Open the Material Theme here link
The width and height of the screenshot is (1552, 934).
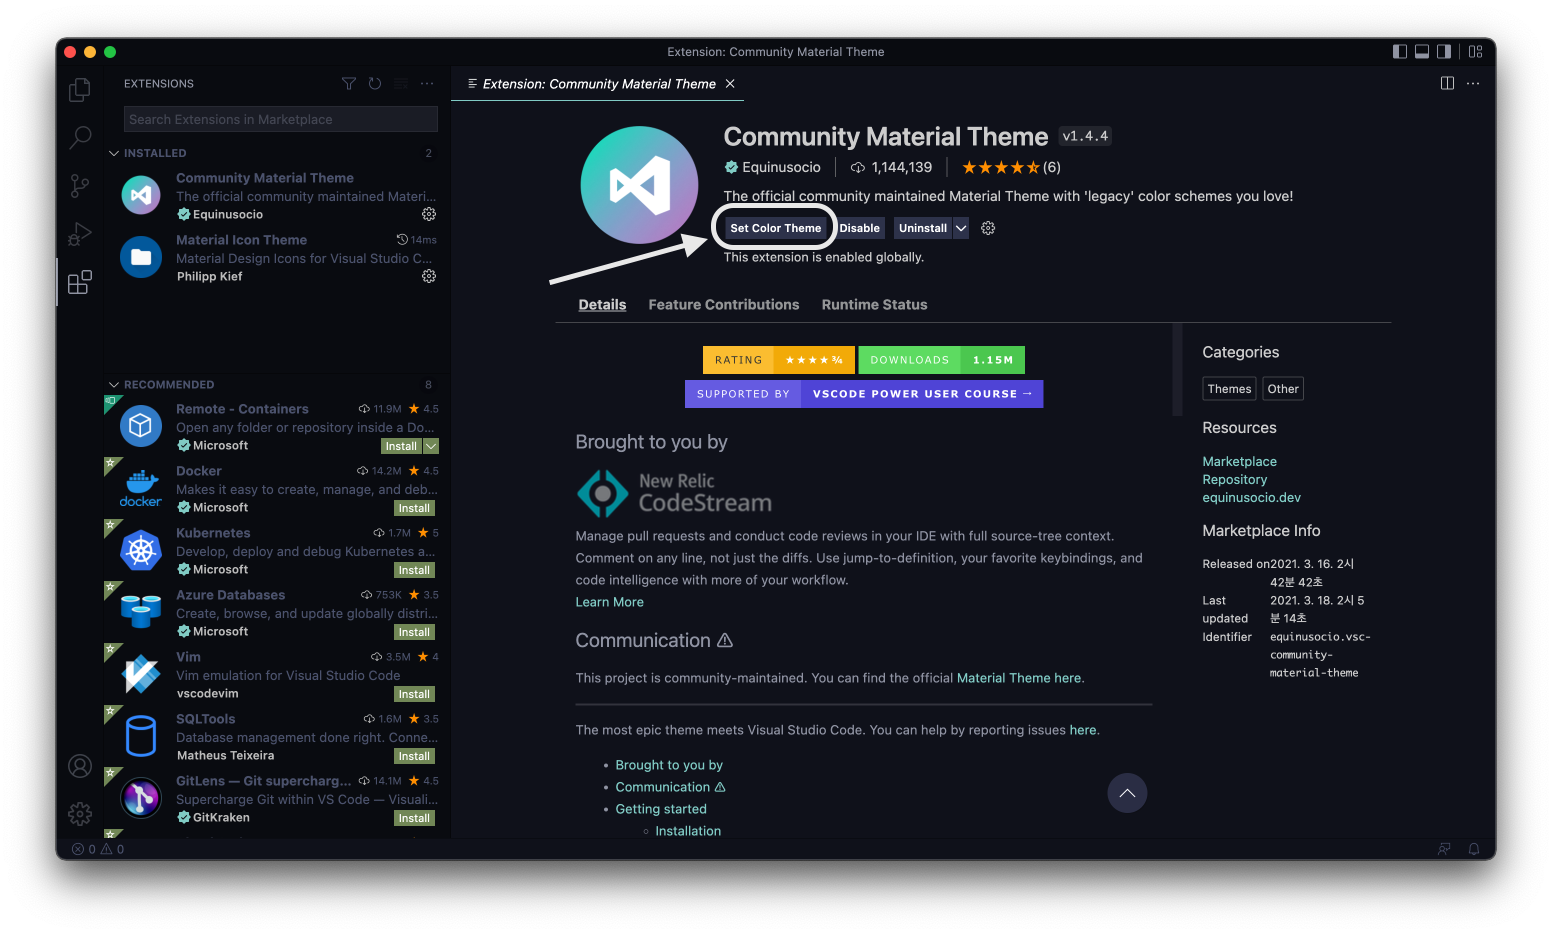click(1019, 678)
